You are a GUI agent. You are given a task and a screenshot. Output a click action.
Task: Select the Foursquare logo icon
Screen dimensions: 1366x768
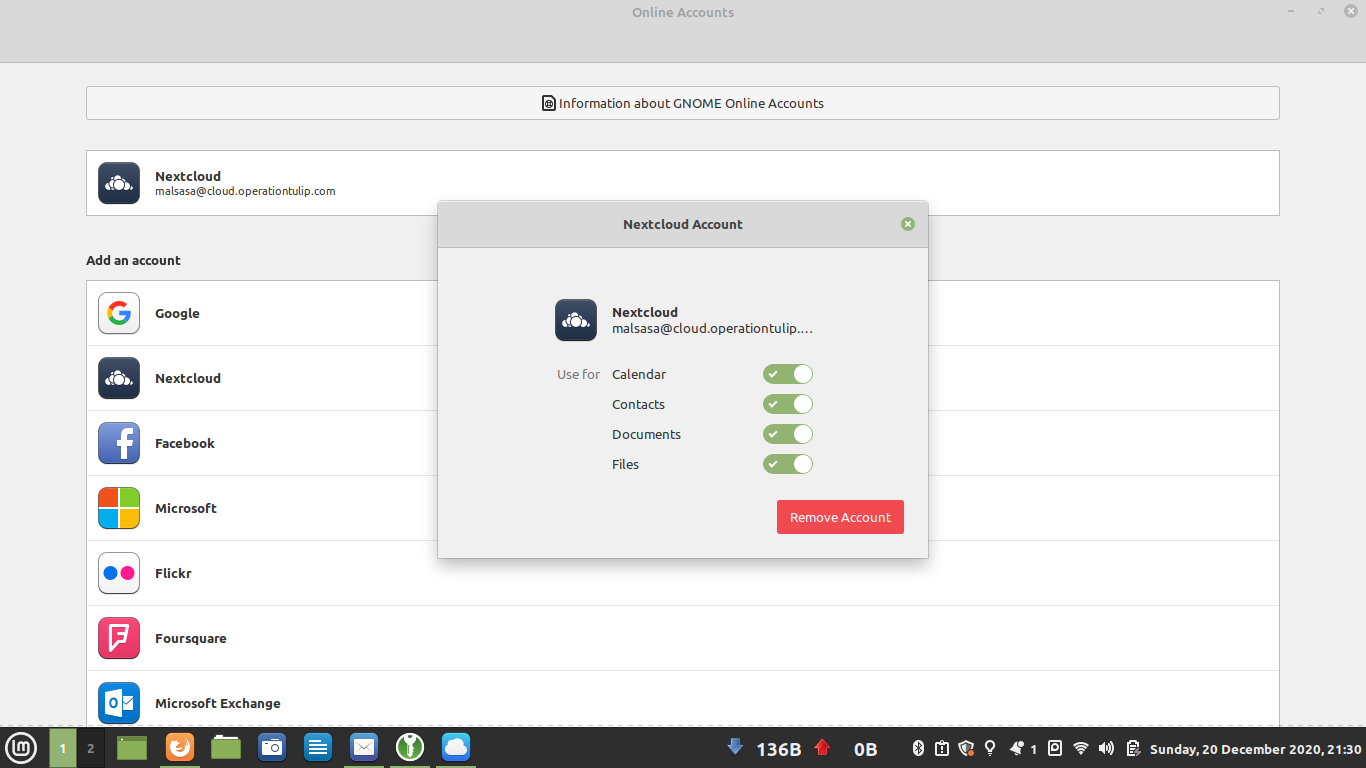tap(119, 638)
